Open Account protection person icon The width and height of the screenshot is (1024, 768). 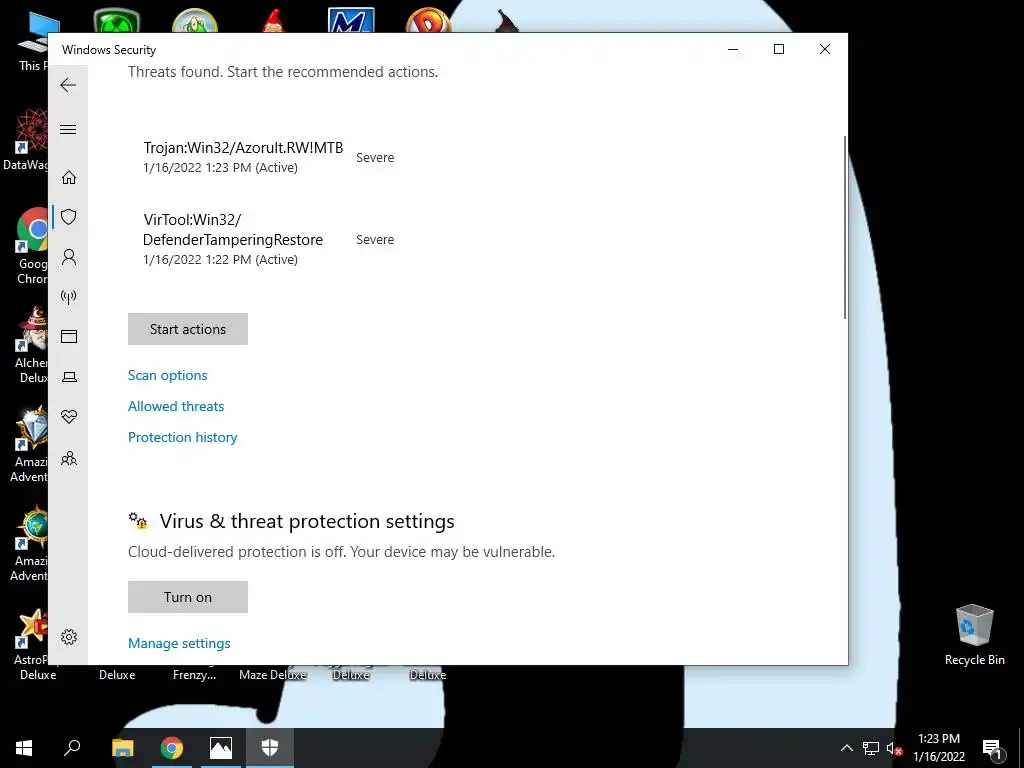[x=69, y=257]
